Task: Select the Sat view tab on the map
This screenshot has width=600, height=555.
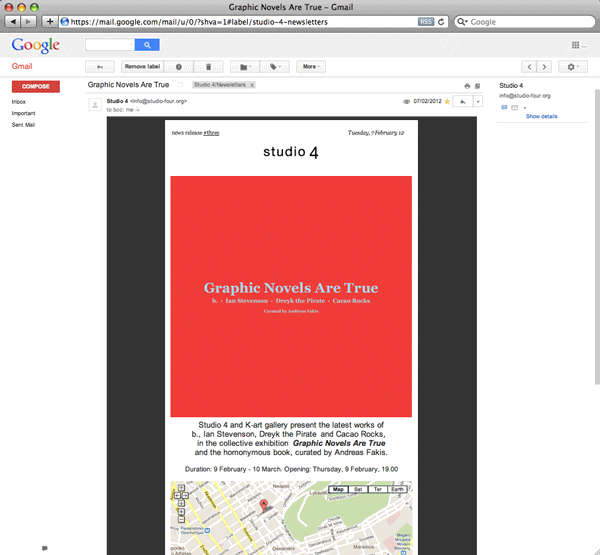Action: [x=358, y=489]
